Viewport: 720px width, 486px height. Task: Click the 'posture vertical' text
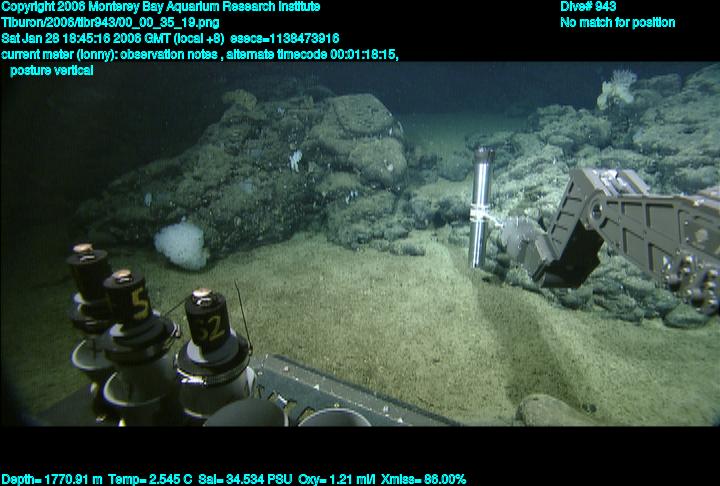[x=52, y=71]
